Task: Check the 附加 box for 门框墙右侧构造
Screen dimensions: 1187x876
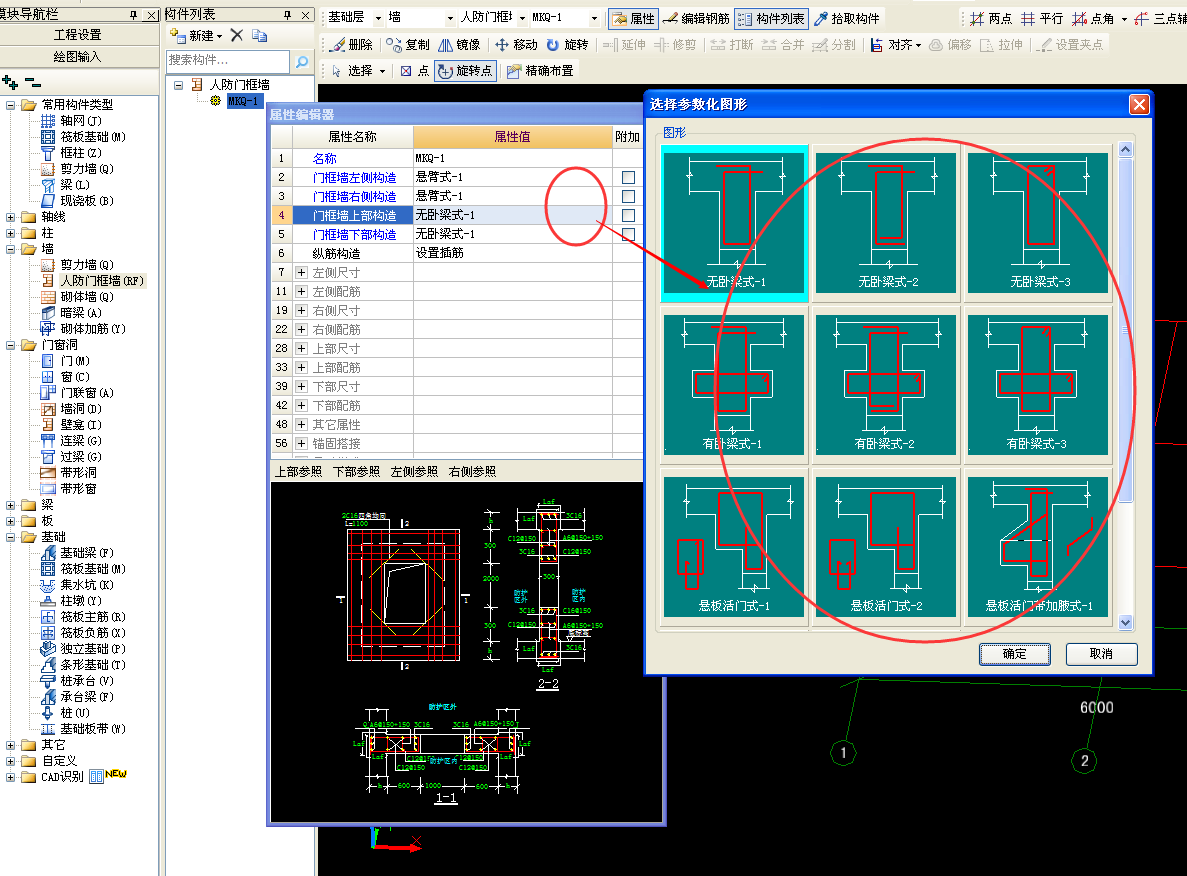Action: (628, 196)
